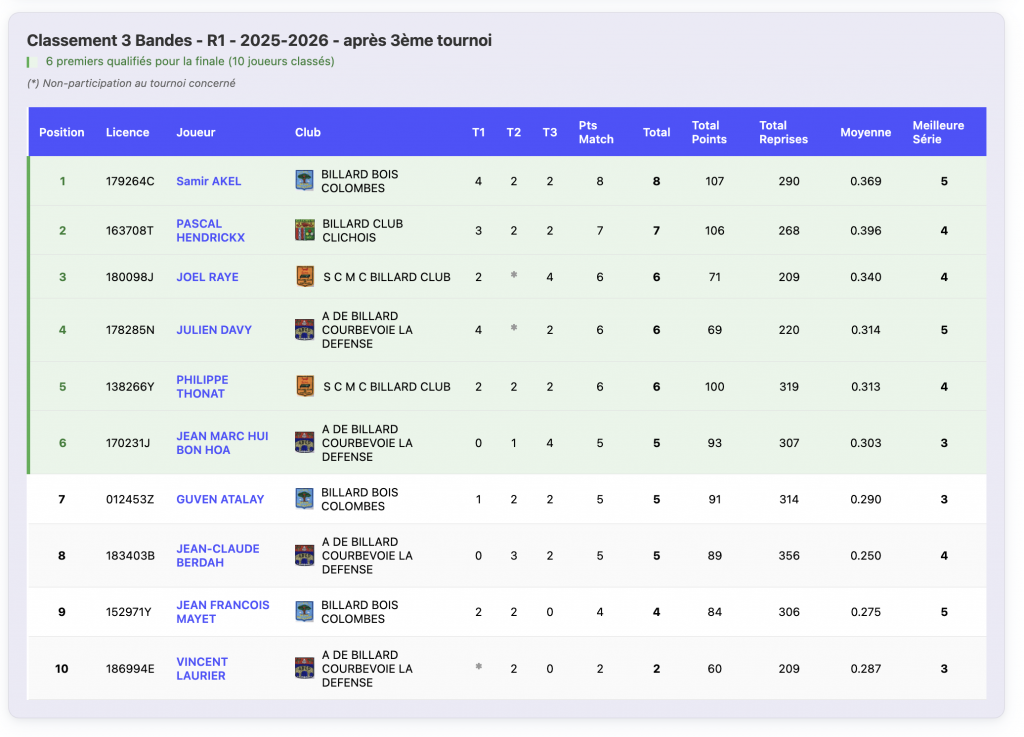Click club logo in PHILIPPE THONAT row

click(x=305, y=387)
